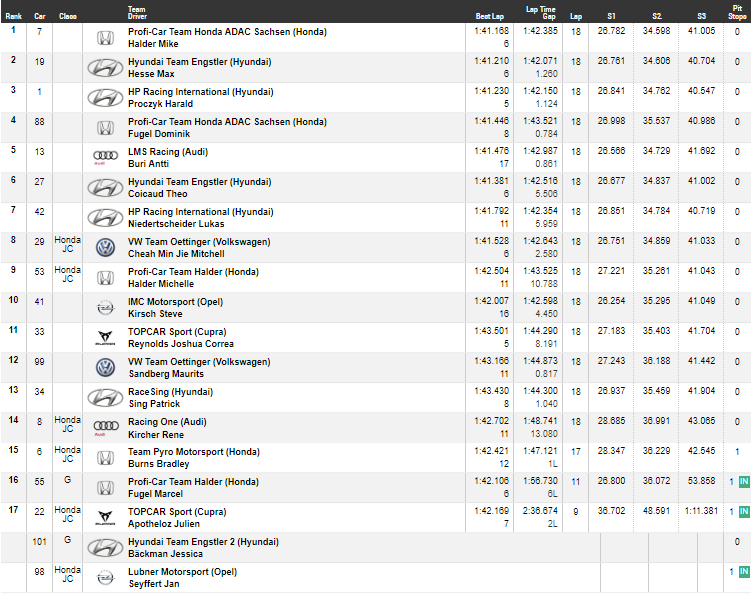753x597 pixels.
Task: Click the Hyundai logo next to Hesse Max
Action: click(105, 68)
